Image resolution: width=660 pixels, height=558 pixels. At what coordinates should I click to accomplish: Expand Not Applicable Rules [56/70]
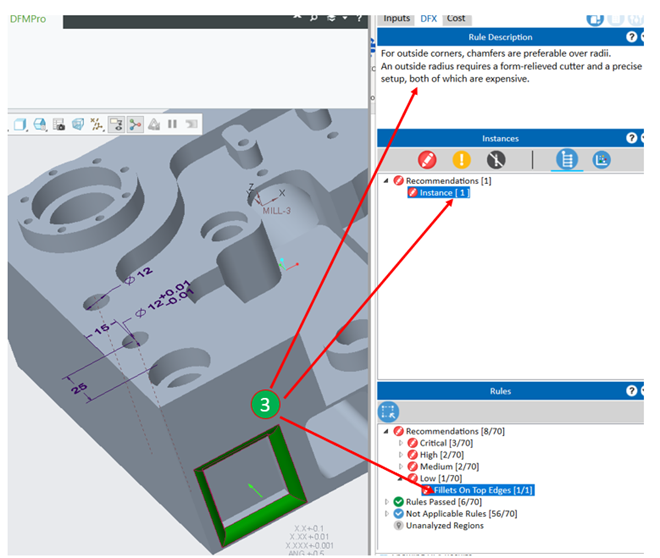tap(386, 513)
